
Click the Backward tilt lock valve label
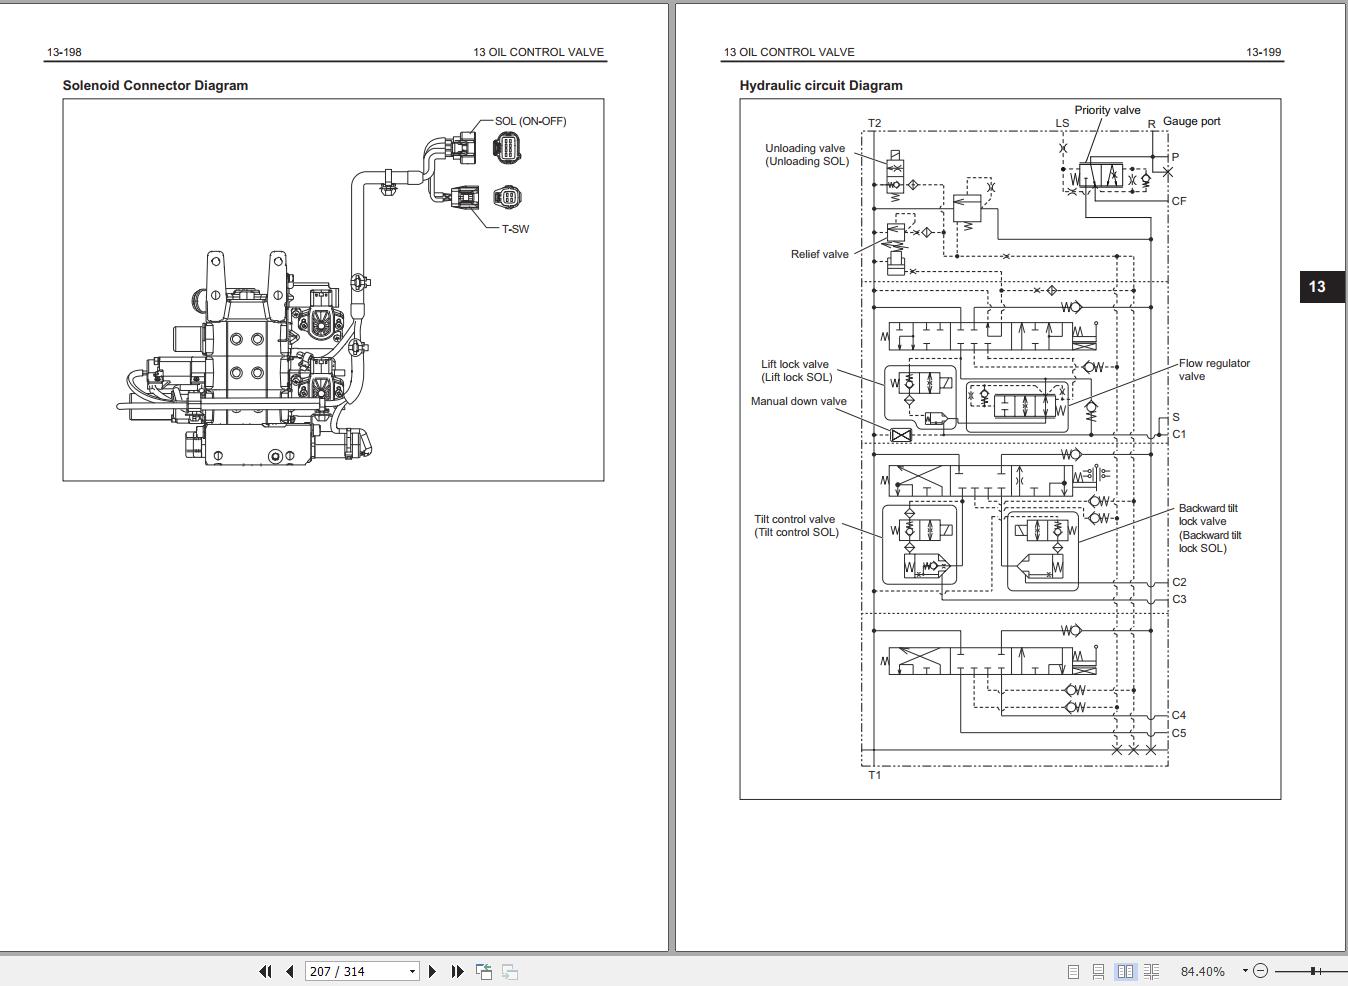tap(1209, 528)
